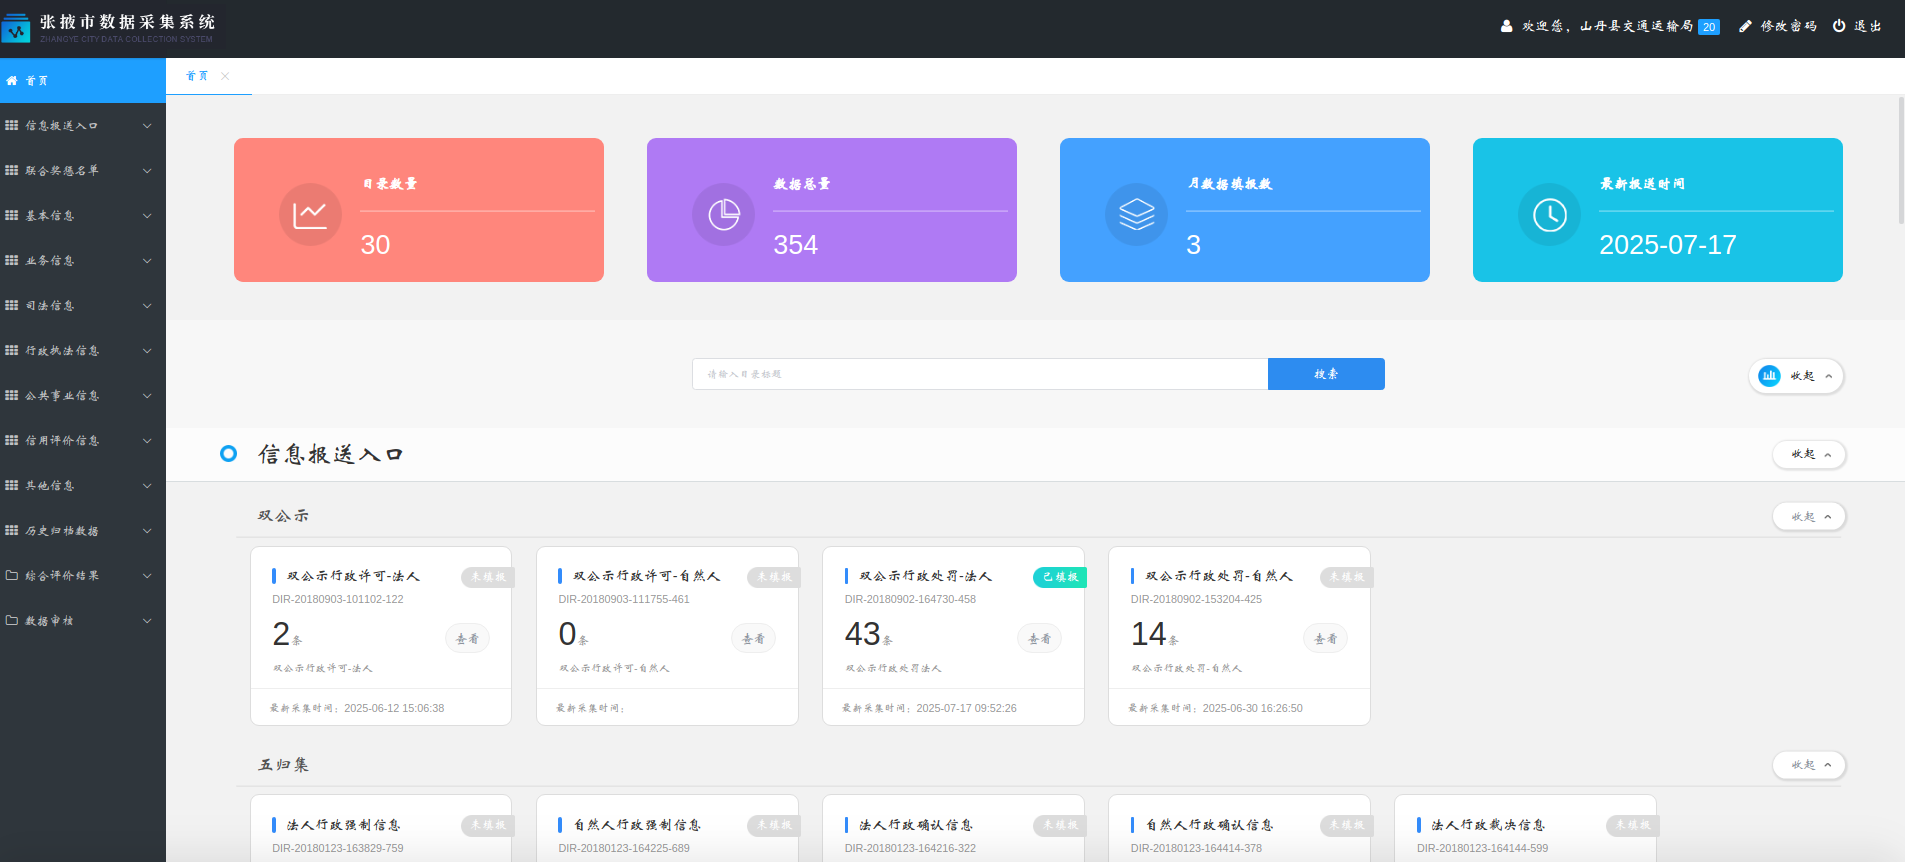Click the user avatar icon in the header
The width and height of the screenshot is (1905, 862).
pyautogui.click(x=1506, y=26)
